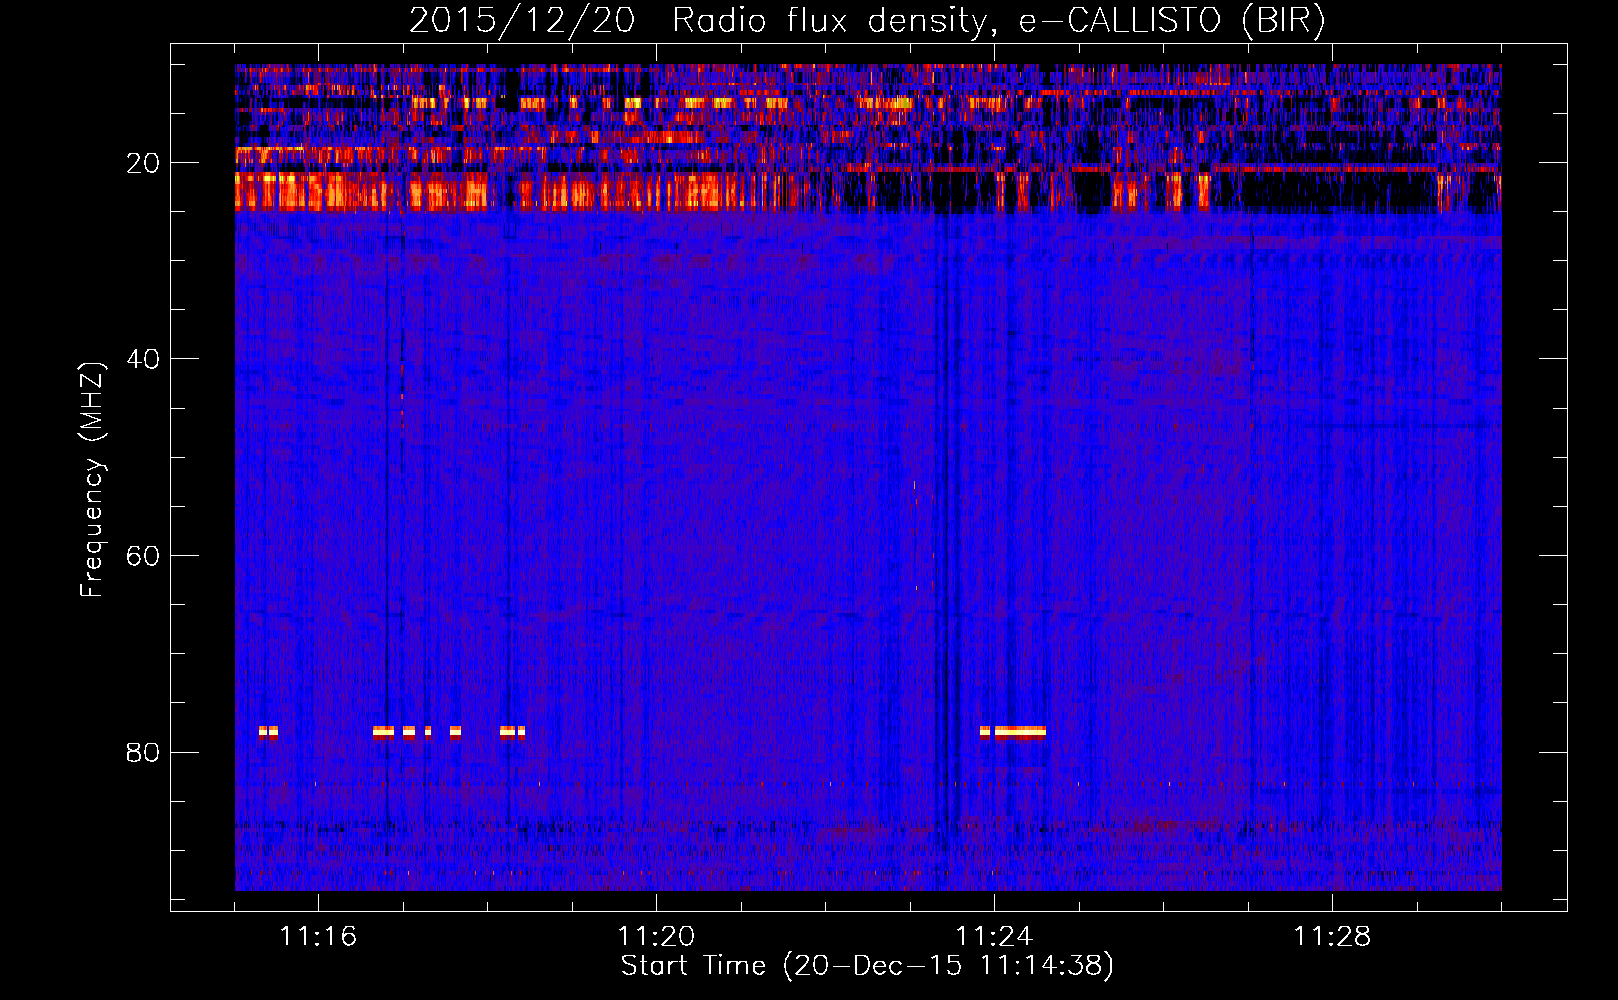Click the 'Start Time (20-Dec-15 11:14:38)' label
Image resolution: width=1618 pixels, height=1000 pixels.
pyautogui.click(x=867, y=966)
